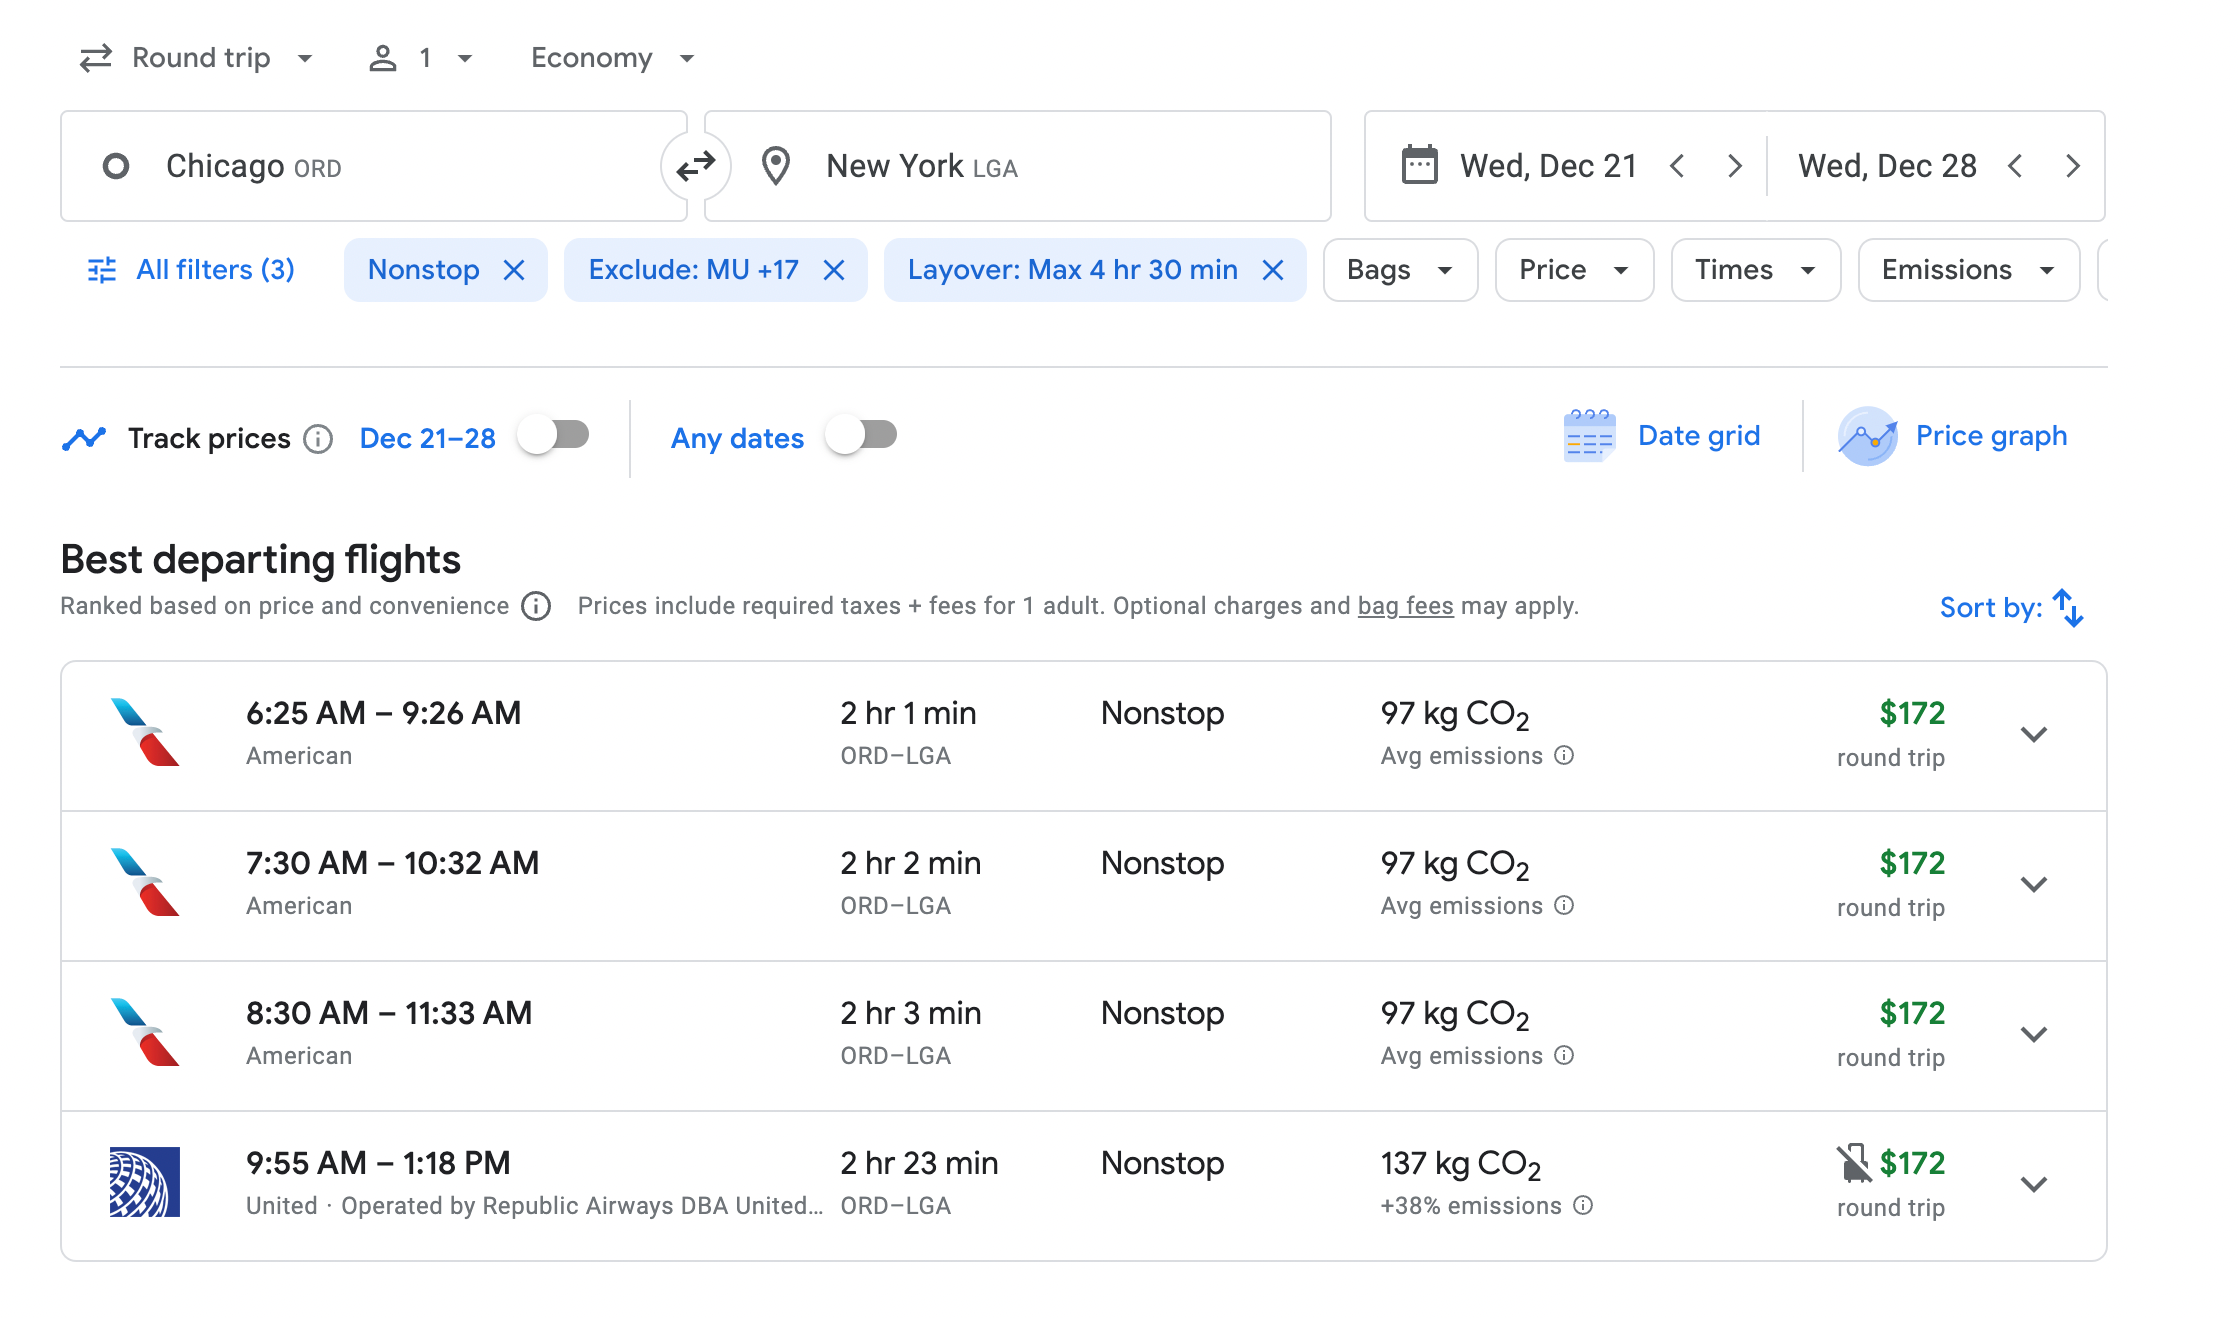Toggle Track prices for Dec 21-28
The width and height of the screenshot is (2238, 1318).
click(554, 436)
